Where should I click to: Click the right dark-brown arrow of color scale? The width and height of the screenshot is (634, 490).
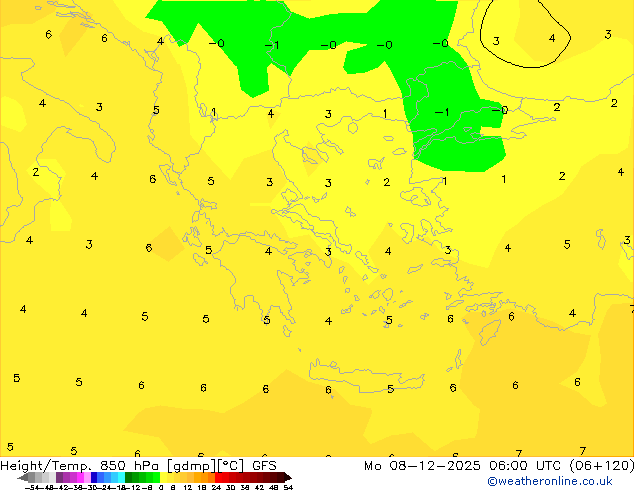tap(288, 477)
